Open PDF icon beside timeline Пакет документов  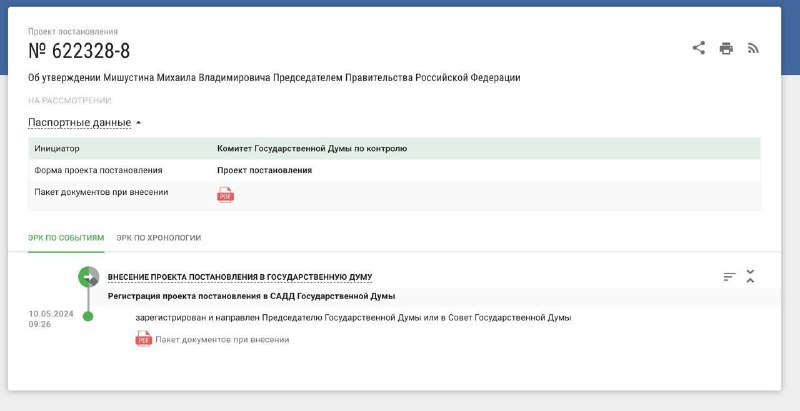pyautogui.click(x=143, y=339)
